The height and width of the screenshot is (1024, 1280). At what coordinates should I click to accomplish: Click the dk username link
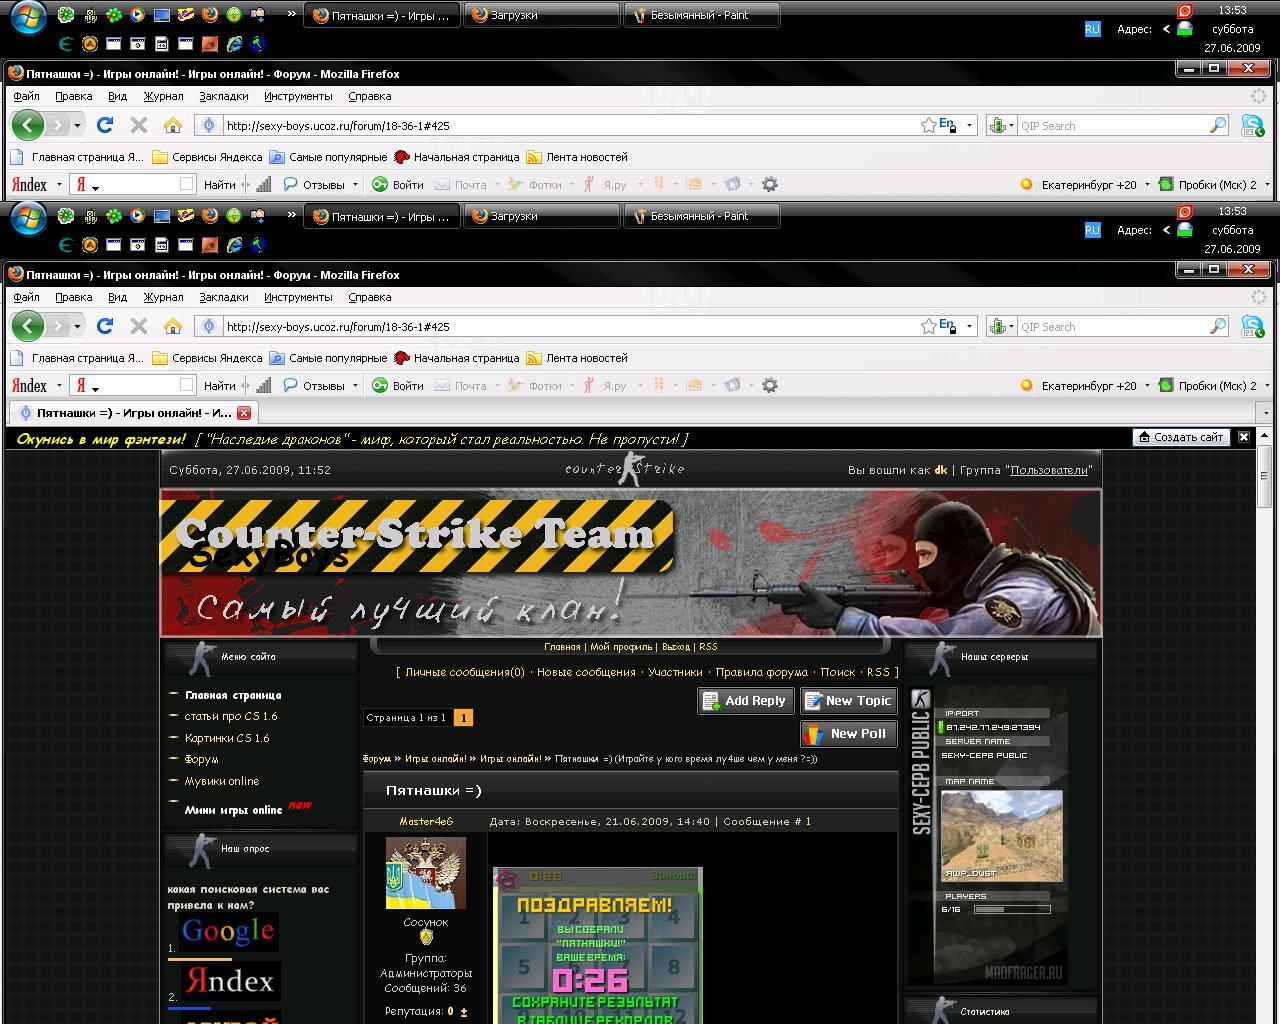[941, 470]
